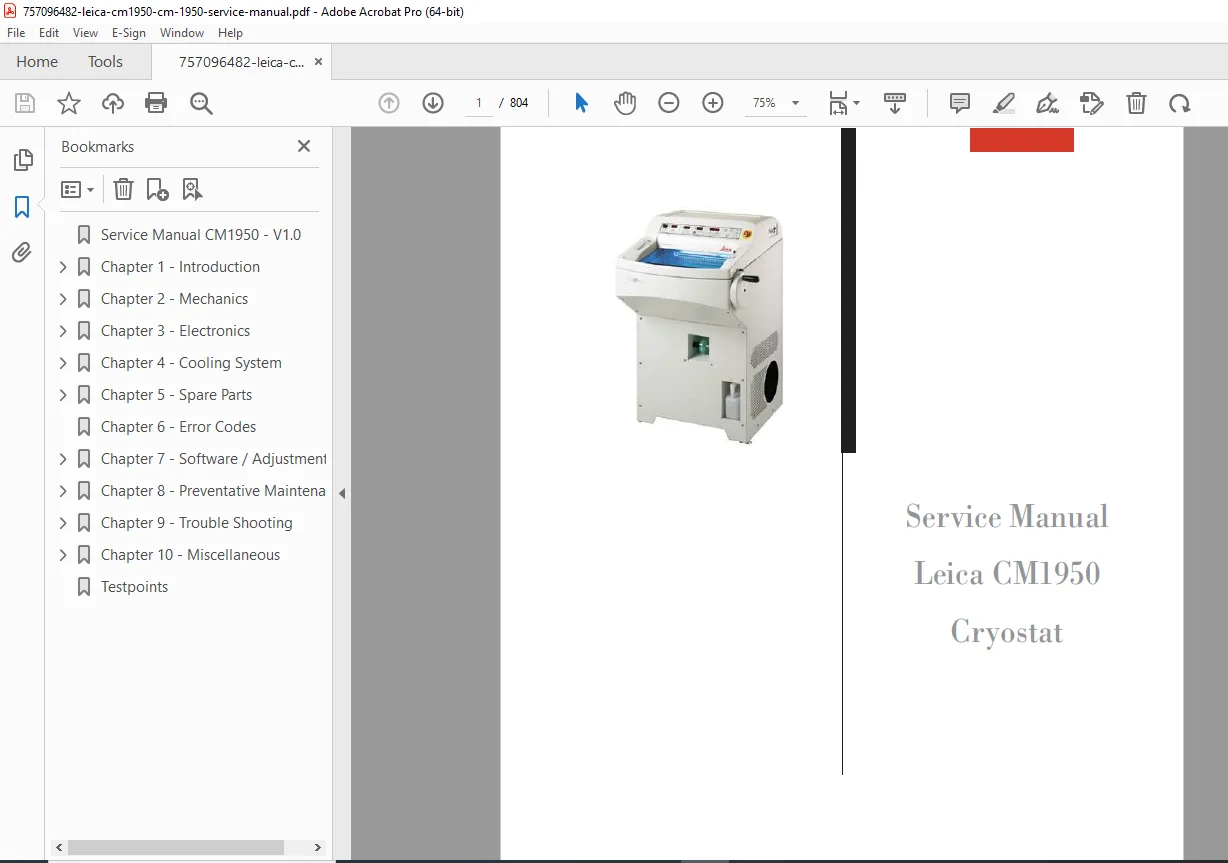Select the highlighter pen tool
The height and width of the screenshot is (863, 1228).
[x=1004, y=103]
